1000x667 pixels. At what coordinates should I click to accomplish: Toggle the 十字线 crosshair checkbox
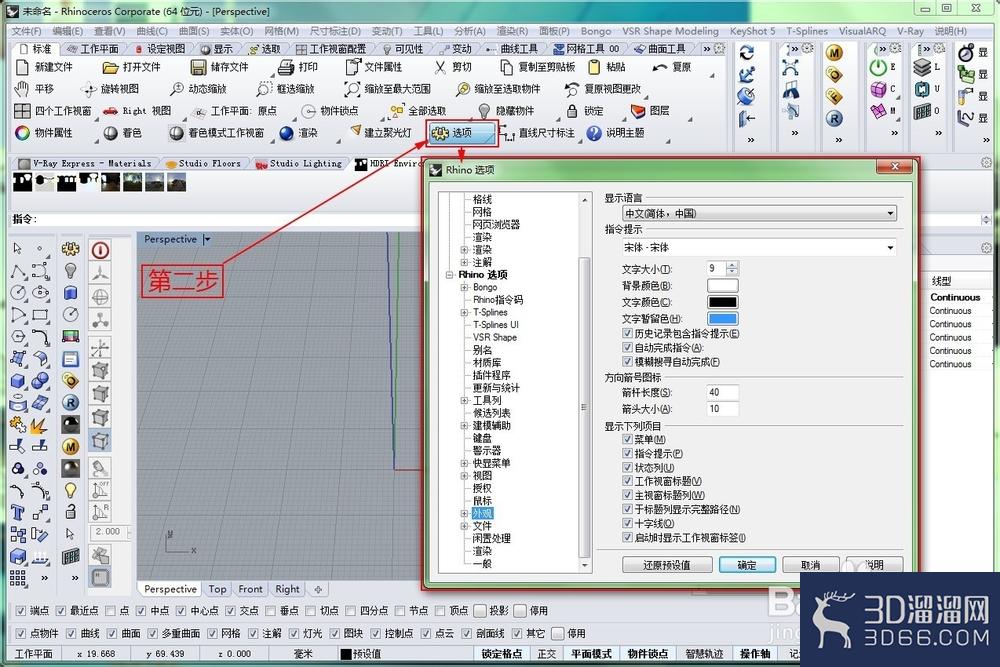tap(627, 524)
